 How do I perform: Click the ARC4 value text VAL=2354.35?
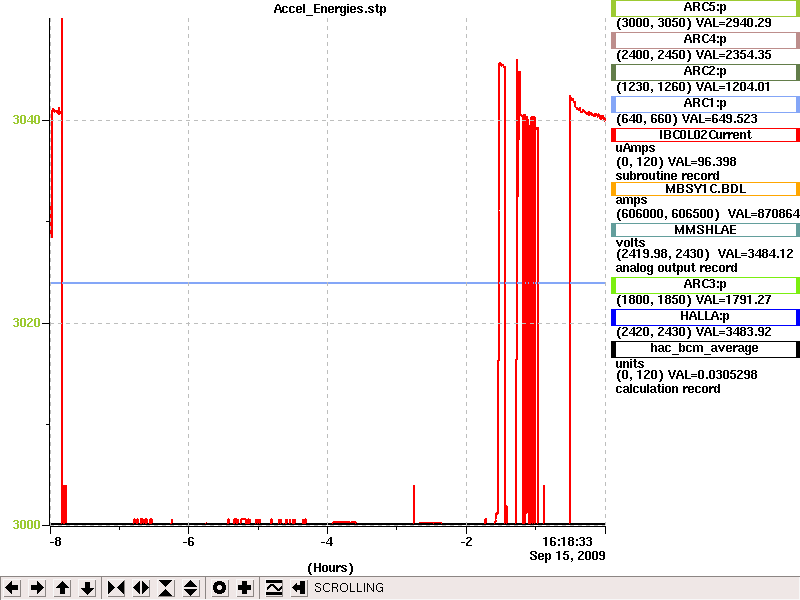coord(734,55)
